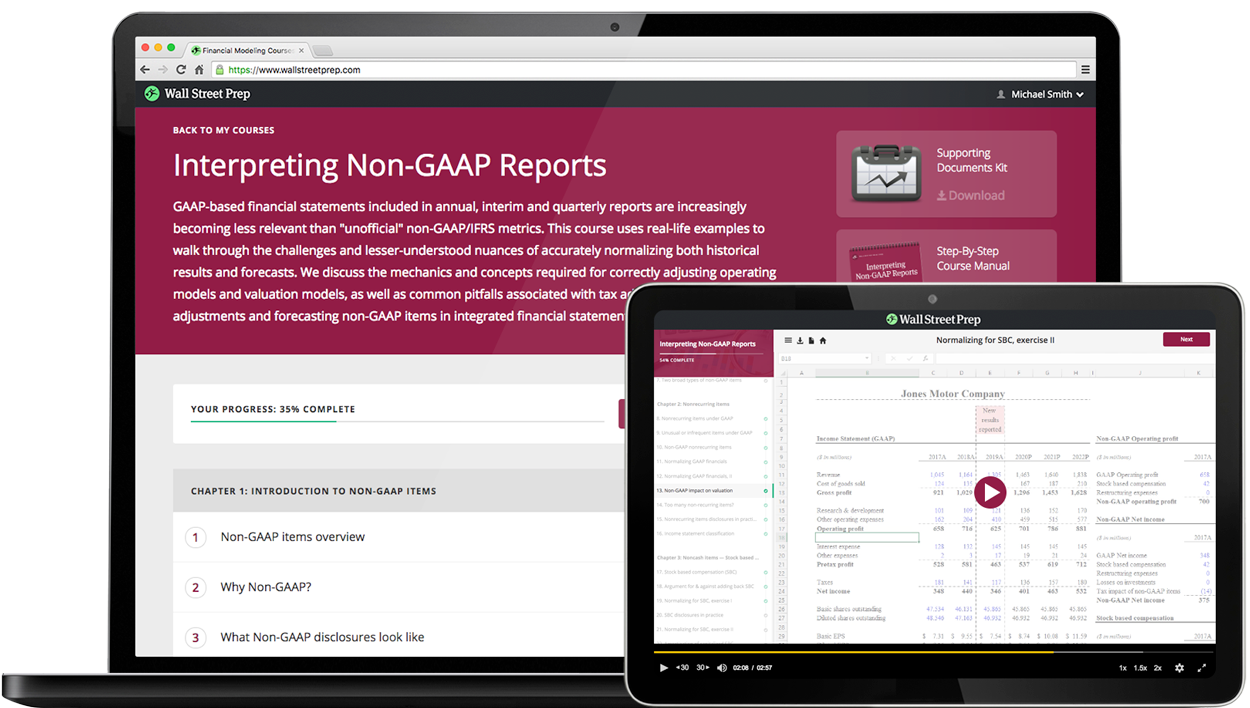
Task: Click the user avatar icon beside Michael Smith
Action: (1001, 94)
